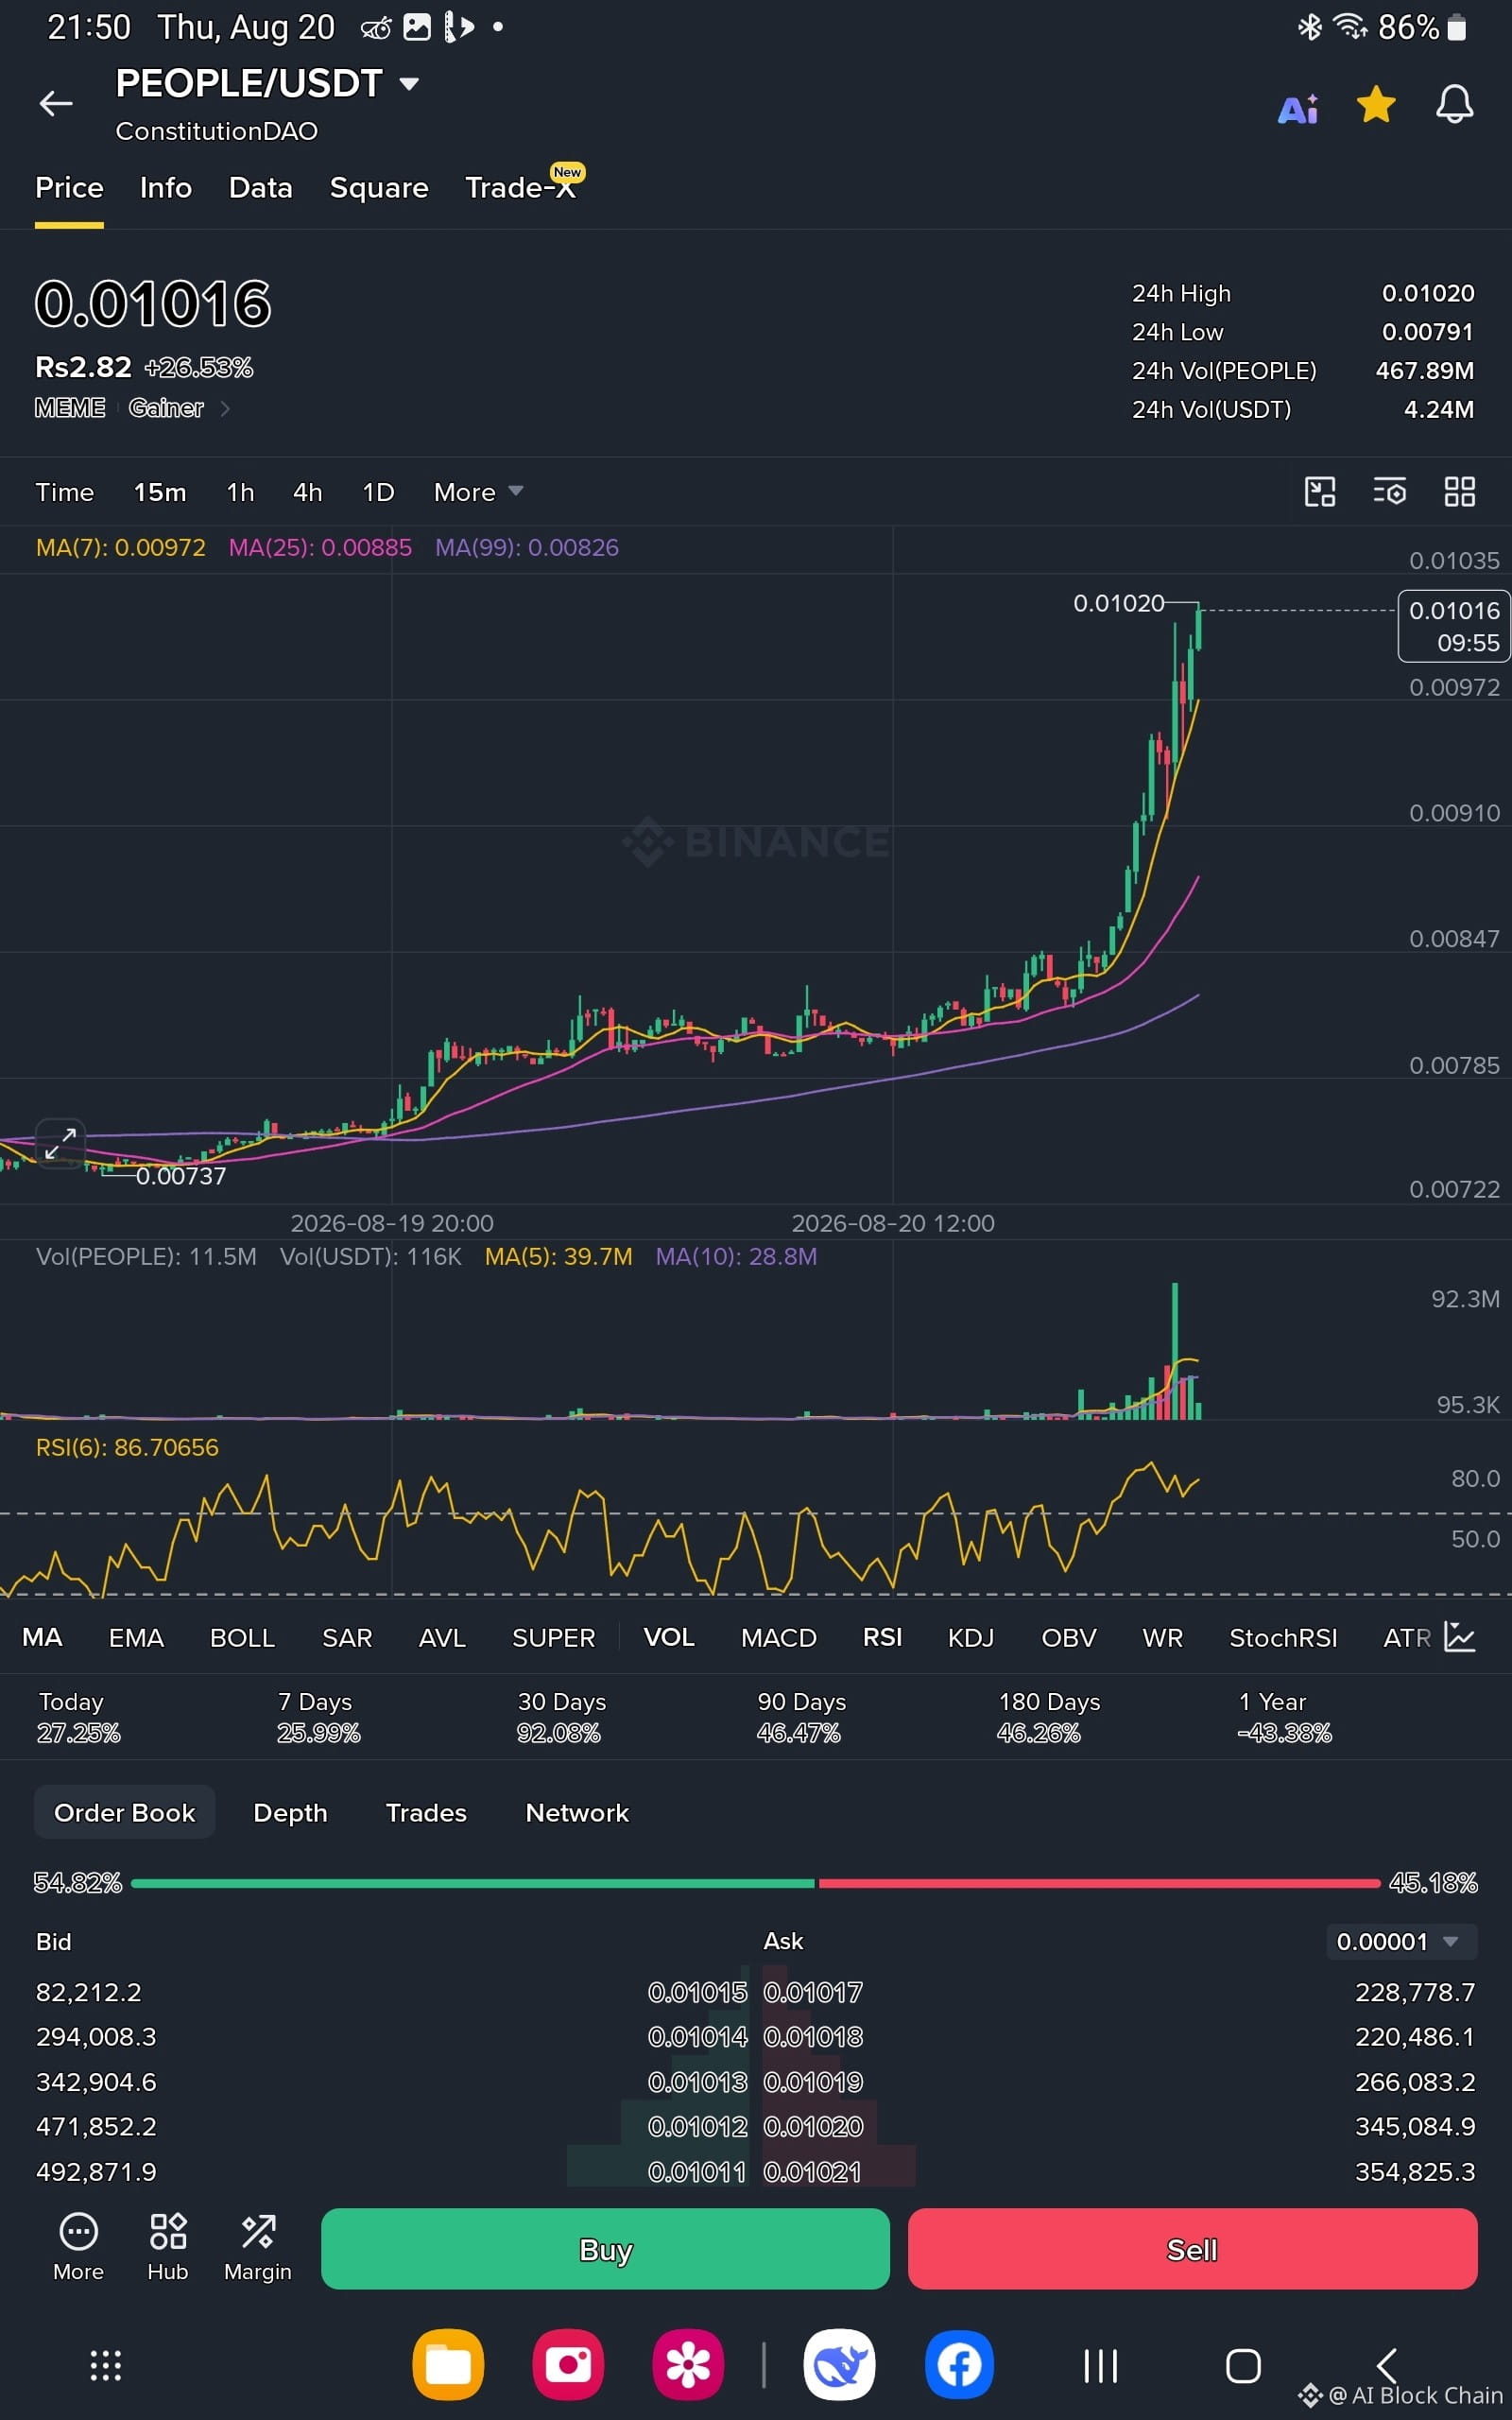Toggle the VOL sub-indicator

pyautogui.click(x=669, y=1637)
